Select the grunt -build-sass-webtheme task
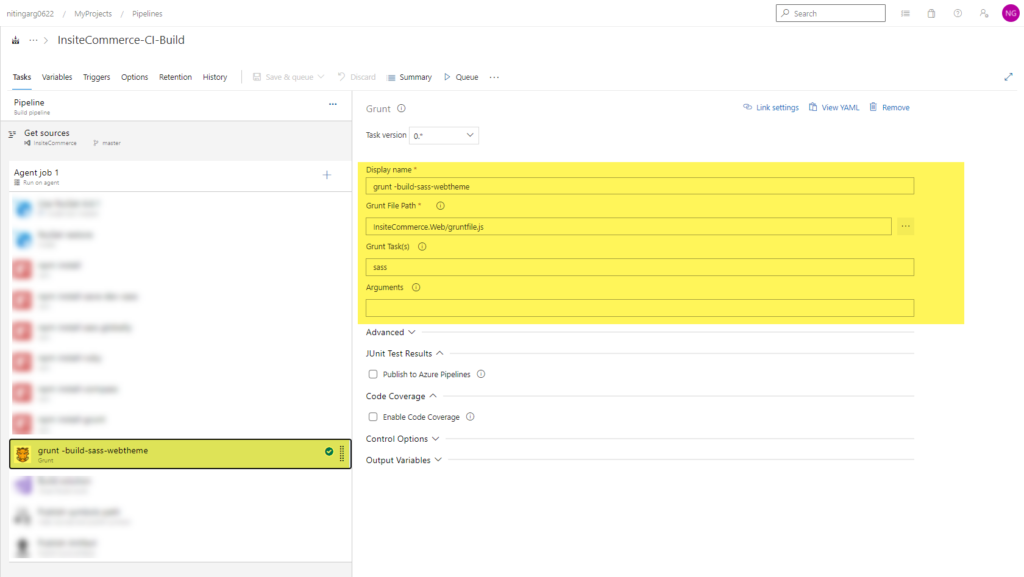The width and height of the screenshot is (1024, 577). pyautogui.click(x=180, y=454)
